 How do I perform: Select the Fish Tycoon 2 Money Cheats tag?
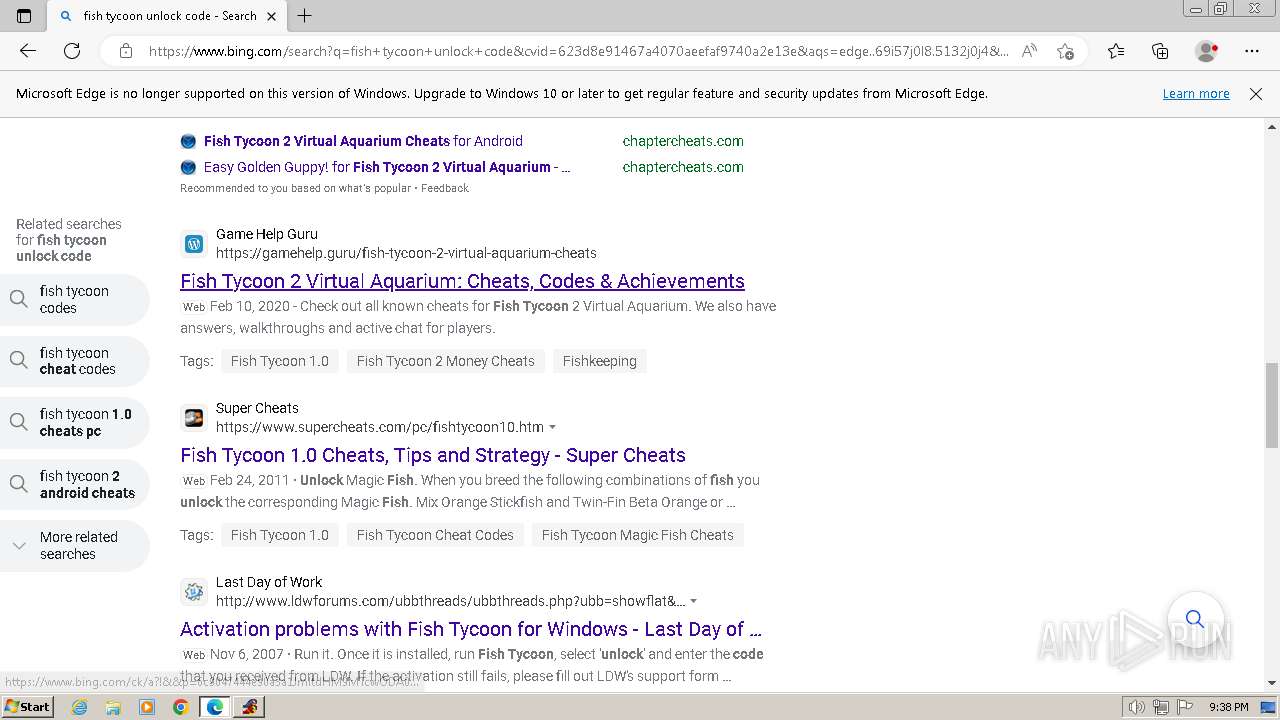tap(445, 361)
